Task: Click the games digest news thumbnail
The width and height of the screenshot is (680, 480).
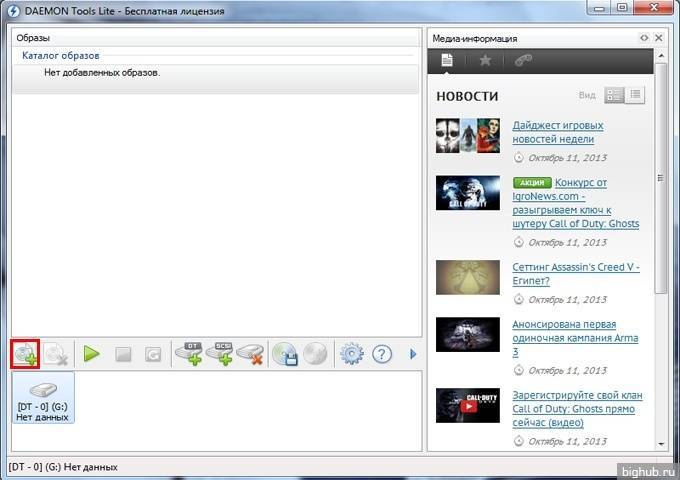Action: [x=468, y=136]
